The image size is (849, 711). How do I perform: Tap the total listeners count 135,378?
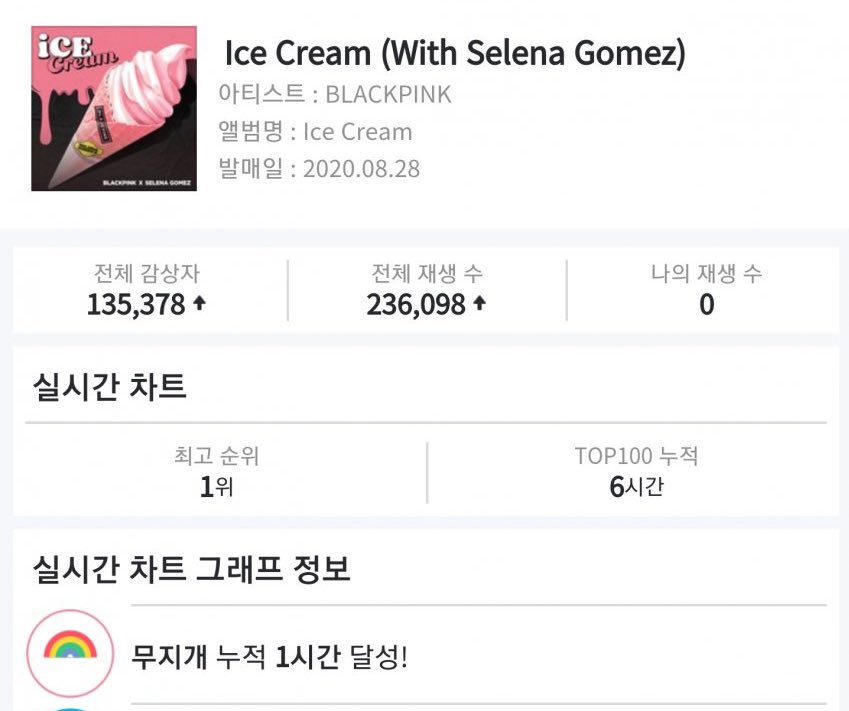136,304
